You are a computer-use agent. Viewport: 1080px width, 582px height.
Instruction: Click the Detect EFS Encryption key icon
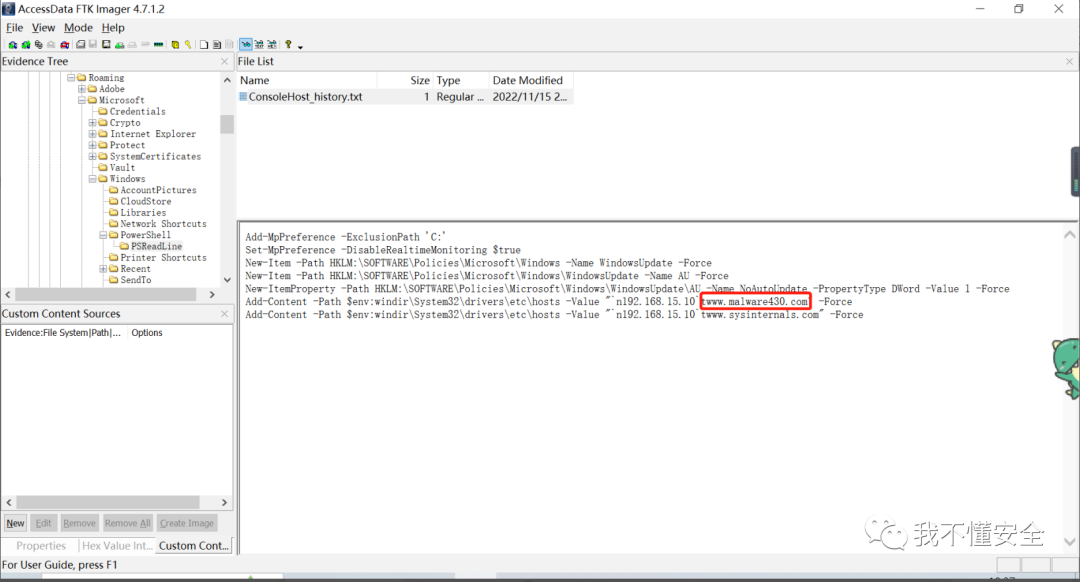188,45
